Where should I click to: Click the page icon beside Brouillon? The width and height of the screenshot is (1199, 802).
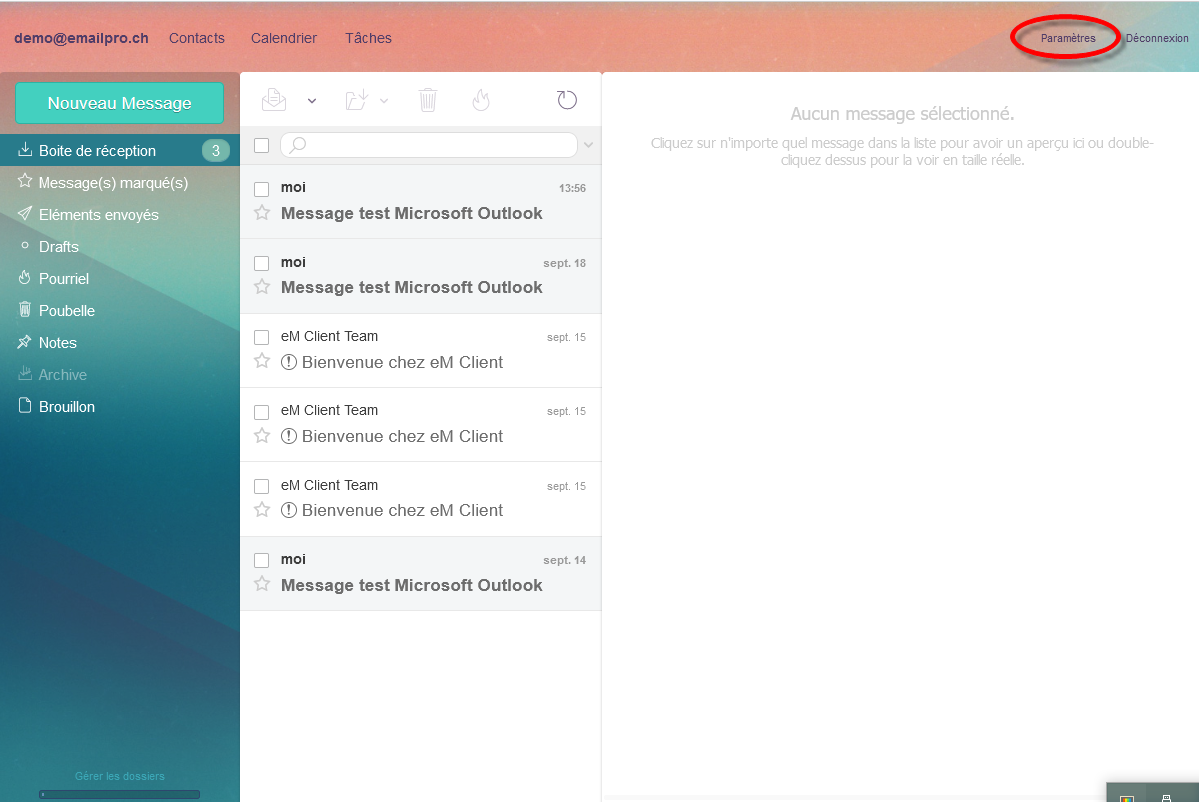pyautogui.click(x=25, y=406)
